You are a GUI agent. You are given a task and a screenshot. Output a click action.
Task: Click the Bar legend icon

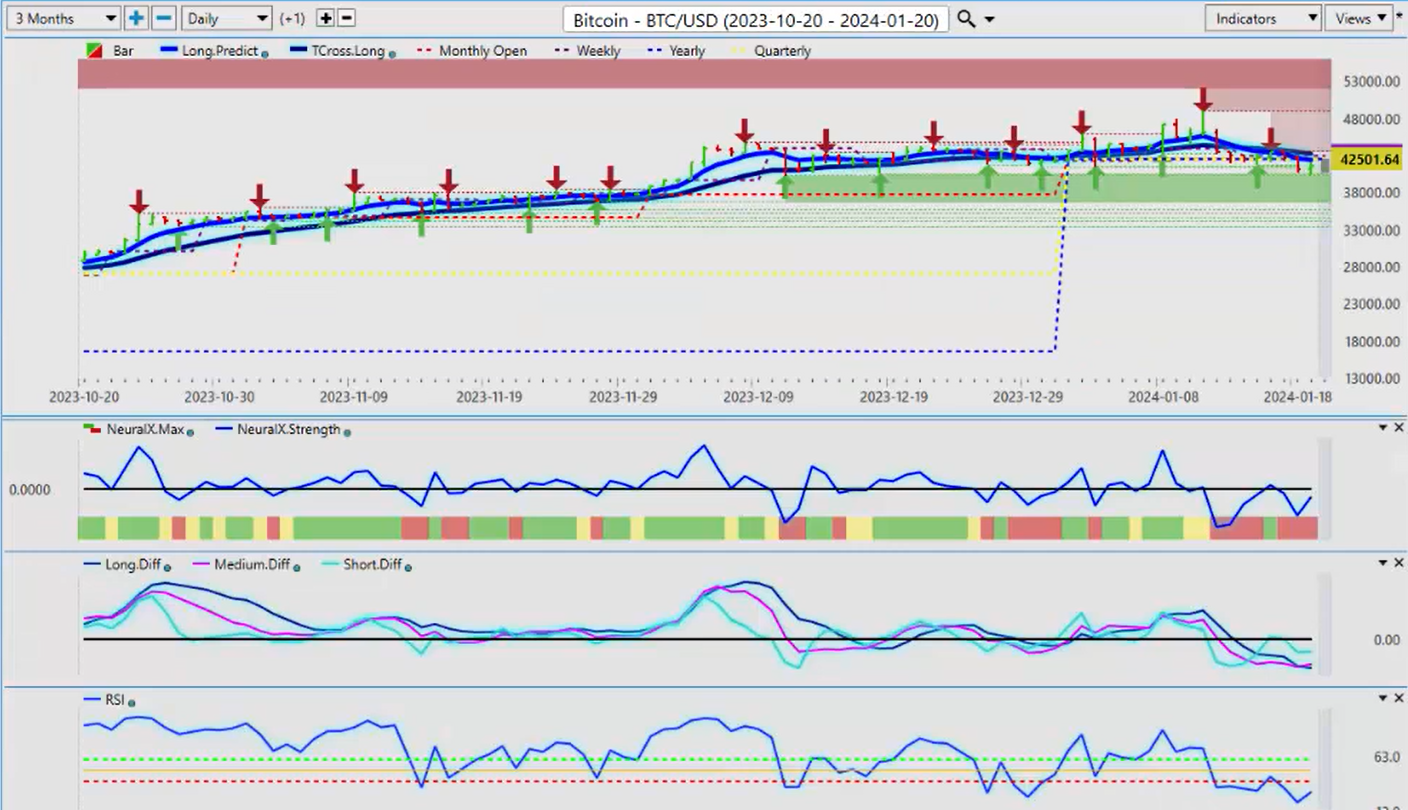[x=93, y=51]
